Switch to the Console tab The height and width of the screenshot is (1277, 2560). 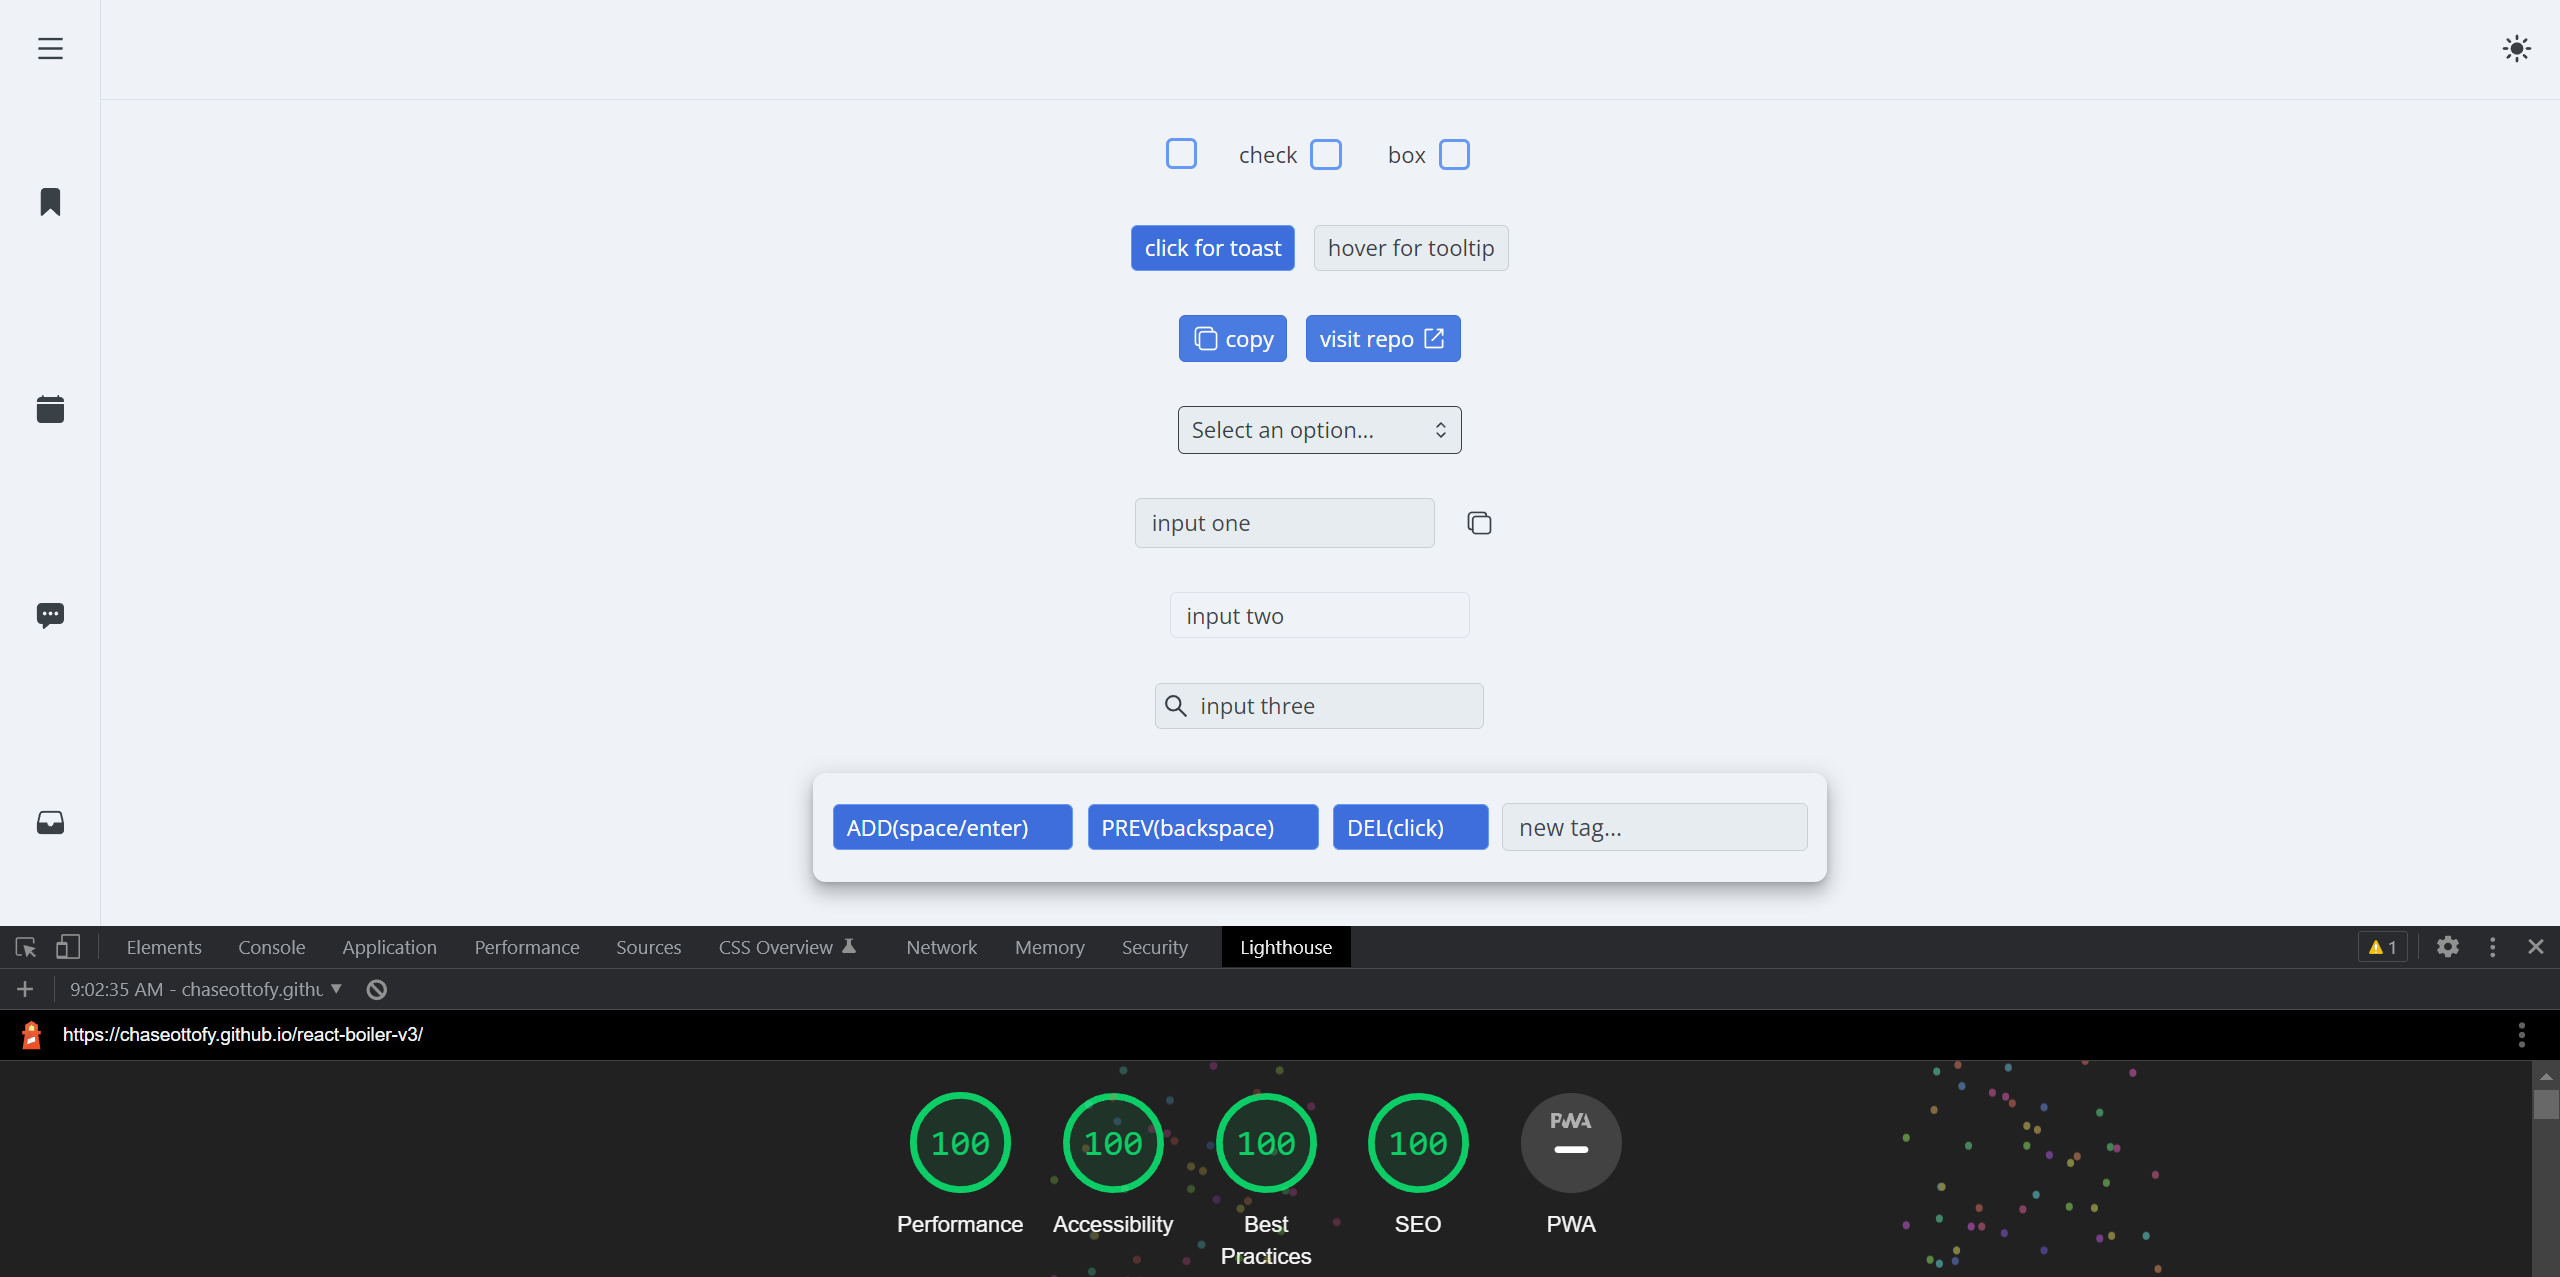click(x=271, y=947)
